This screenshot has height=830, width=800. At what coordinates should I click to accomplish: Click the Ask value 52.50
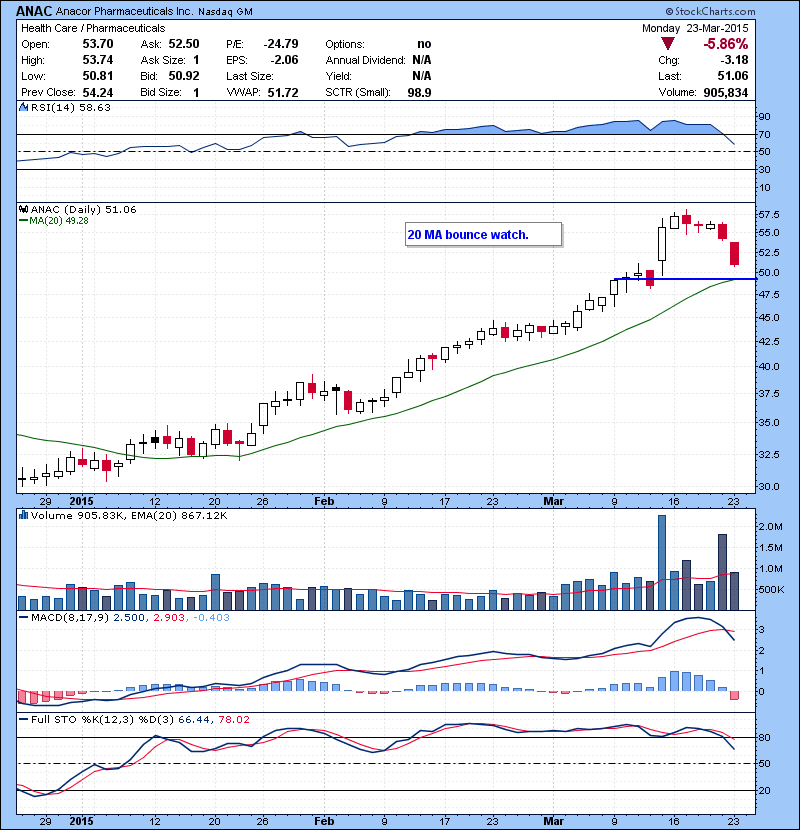(184, 44)
